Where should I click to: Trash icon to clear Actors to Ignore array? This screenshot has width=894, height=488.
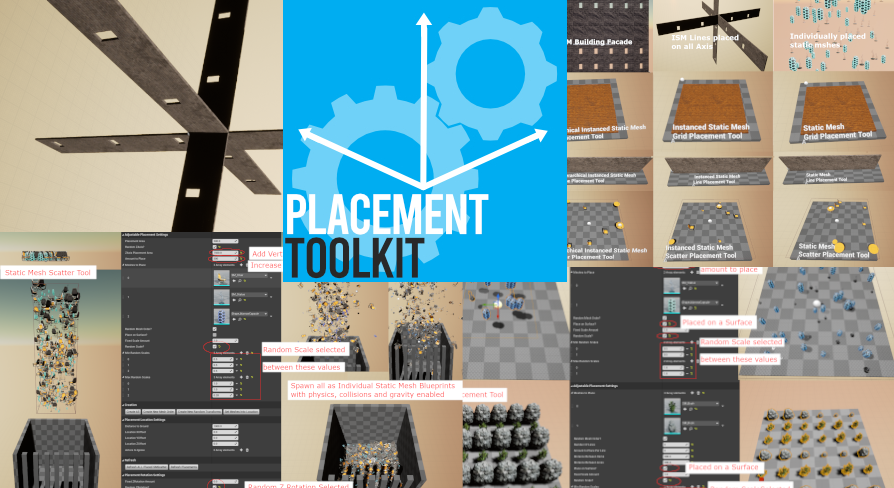click(x=247, y=450)
